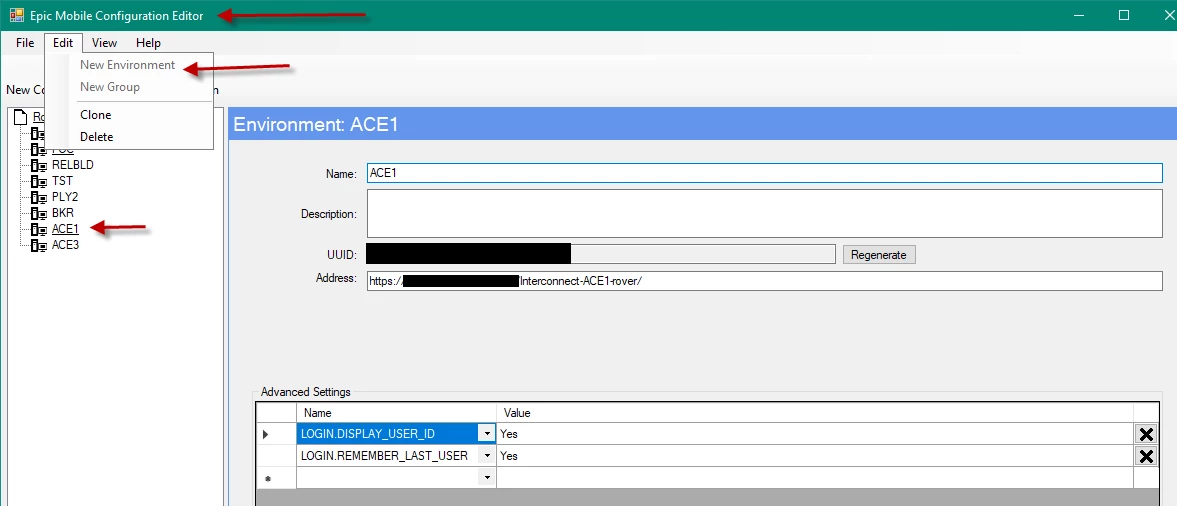Image resolution: width=1177 pixels, height=506 pixels.
Task: Click the Yes value for LOGIN.REMEMBER_LAST_USER
Action: [814, 456]
